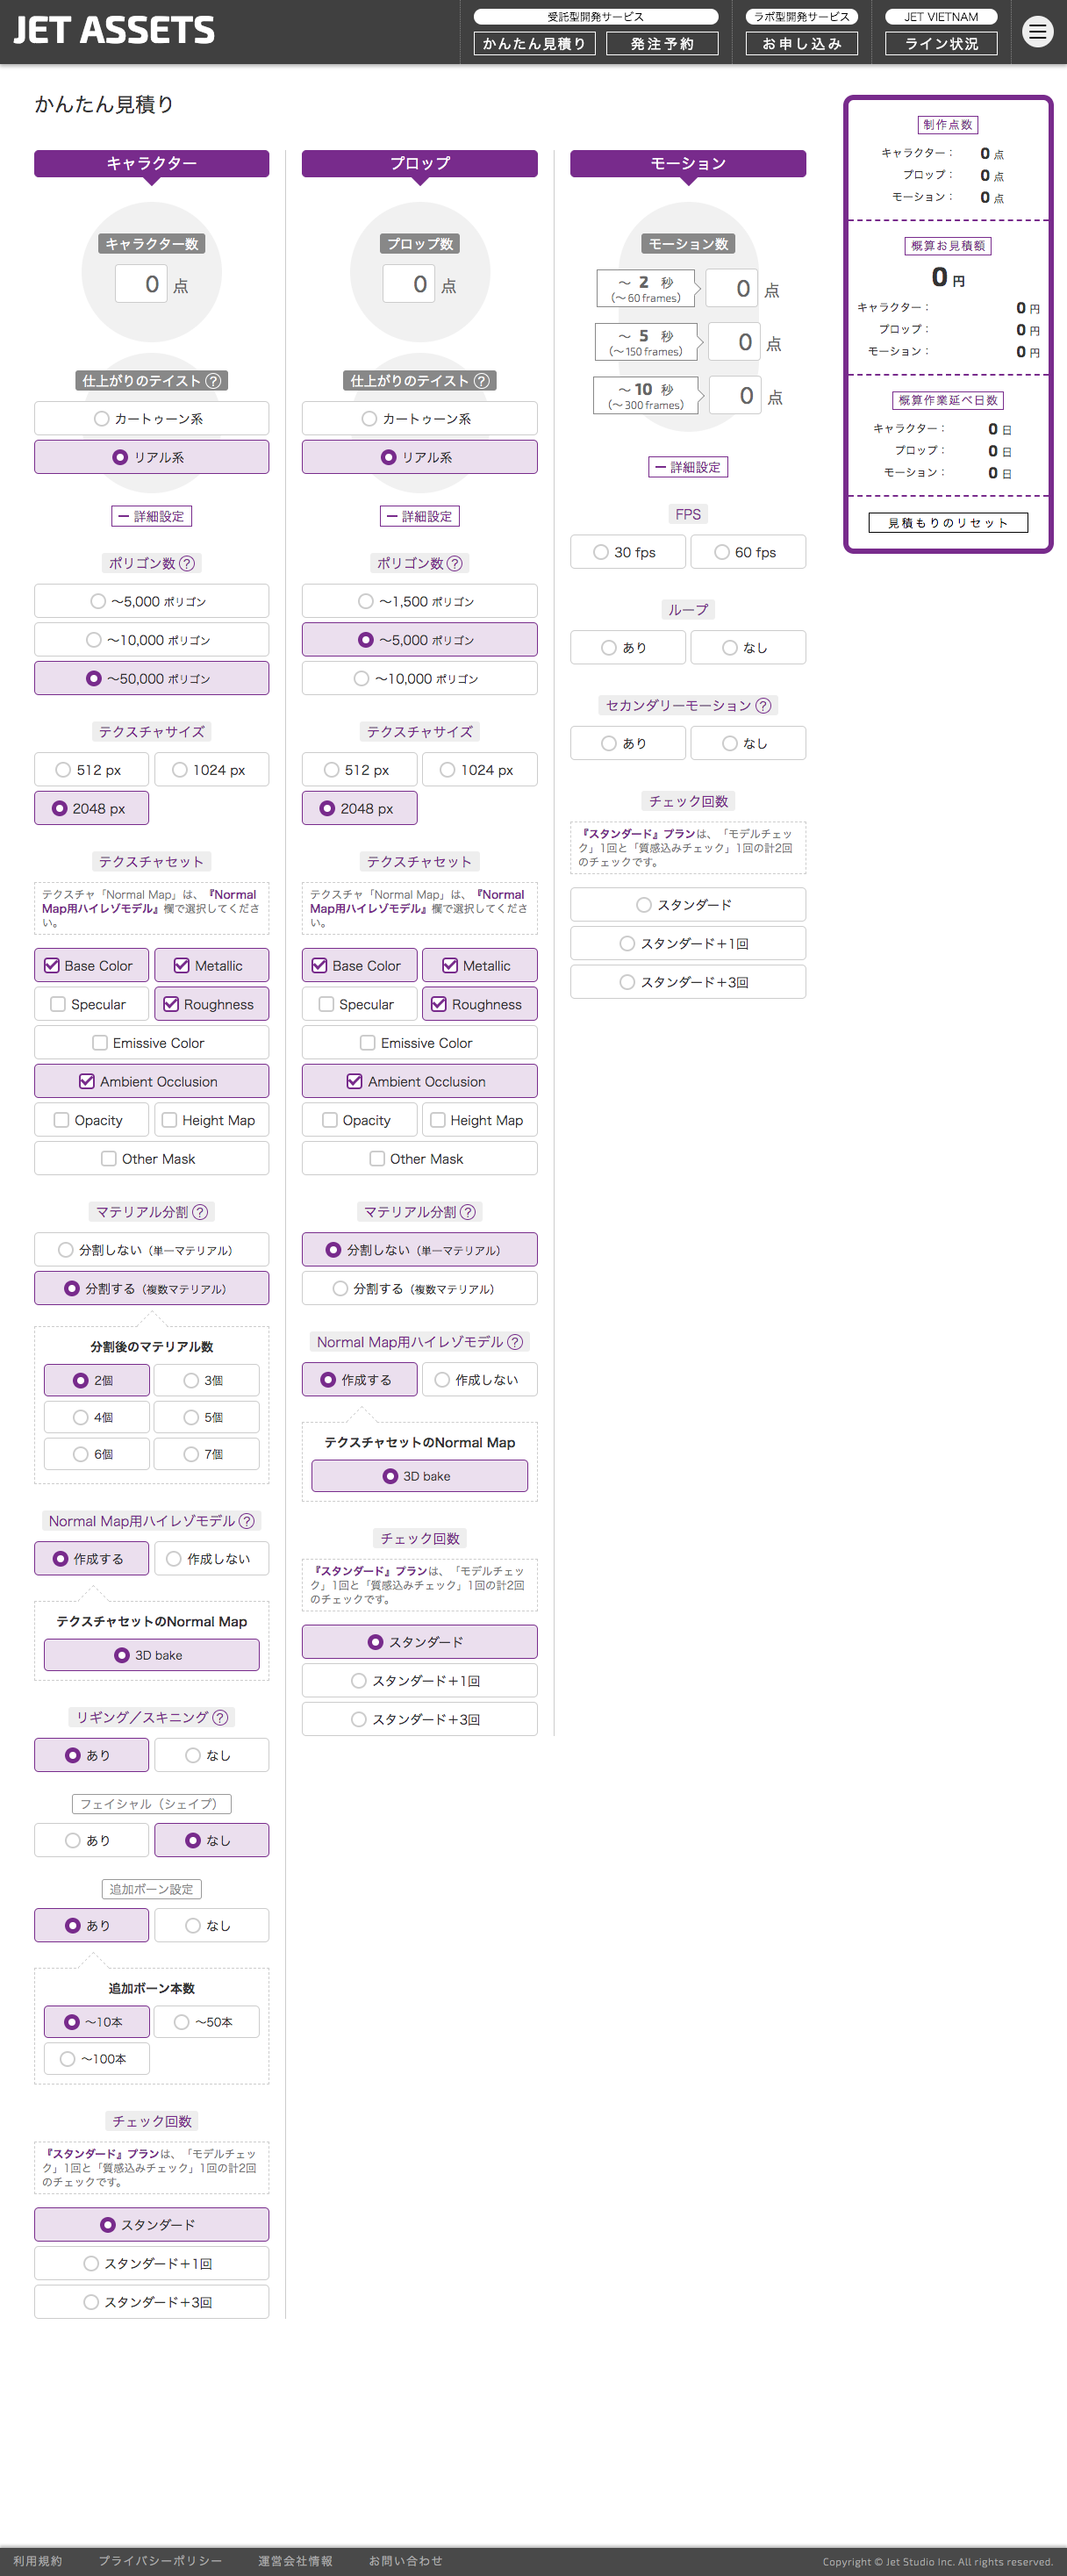The image size is (1067, 2576).
Task: Click help icon next to character ポリゴン数
Action: click(187, 564)
